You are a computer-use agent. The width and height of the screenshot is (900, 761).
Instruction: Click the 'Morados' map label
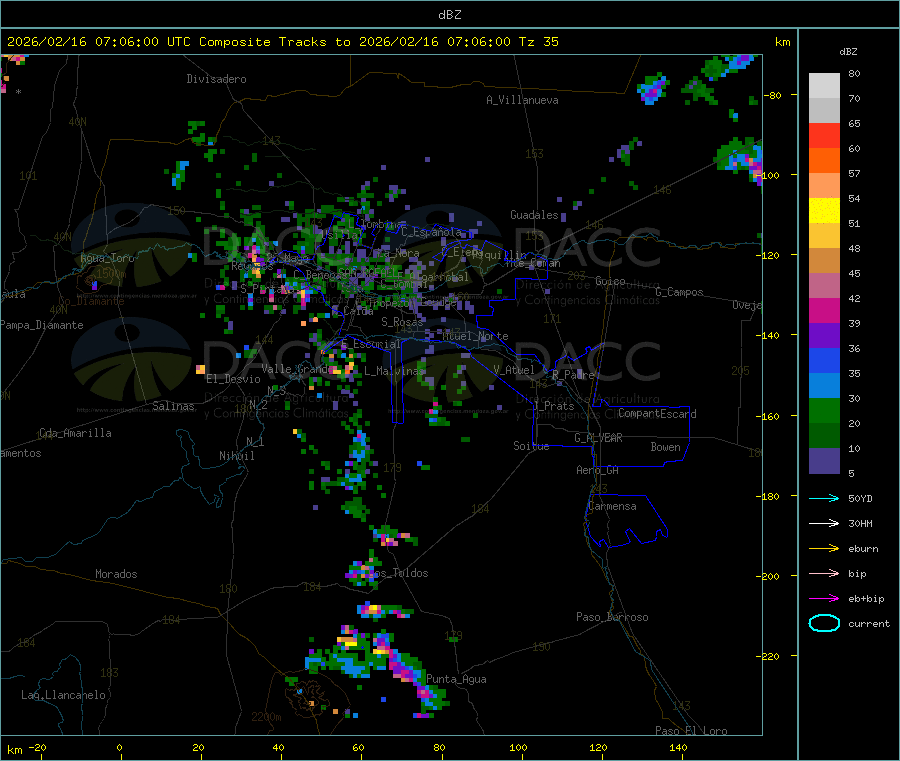click(x=116, y=574)
